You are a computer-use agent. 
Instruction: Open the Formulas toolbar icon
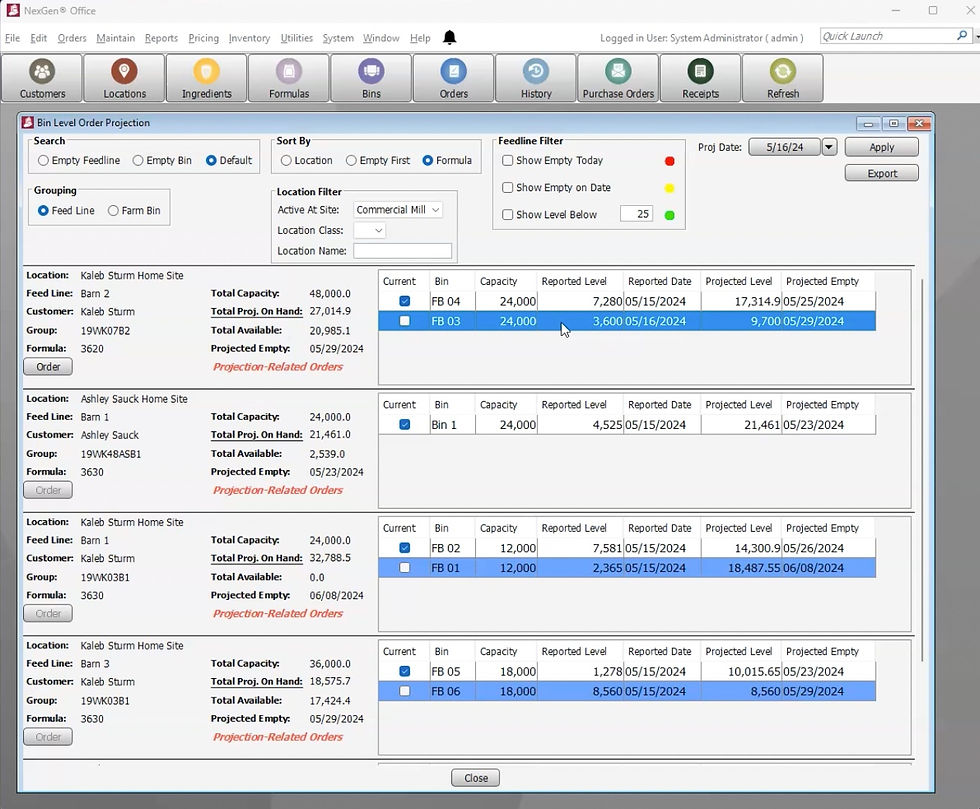click(x=289, y=78)
